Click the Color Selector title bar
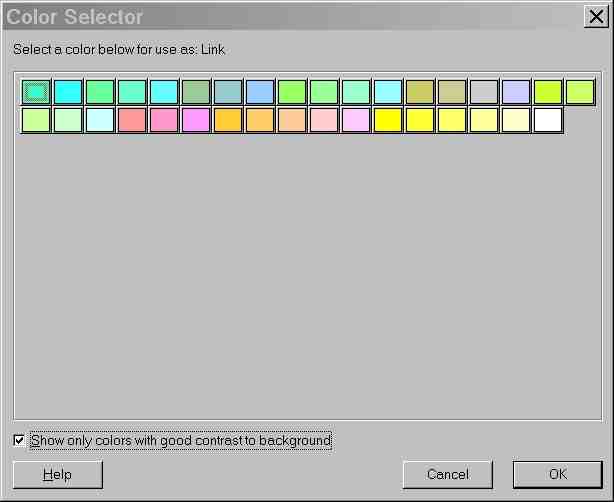This screenshot has width=614, height=502. tap(300, 17)
